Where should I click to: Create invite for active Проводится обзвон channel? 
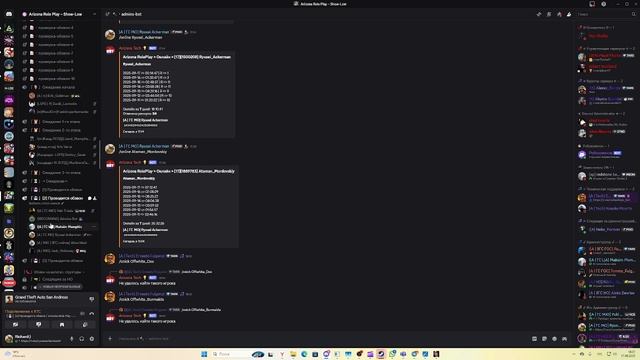click(x=95, y=198)
